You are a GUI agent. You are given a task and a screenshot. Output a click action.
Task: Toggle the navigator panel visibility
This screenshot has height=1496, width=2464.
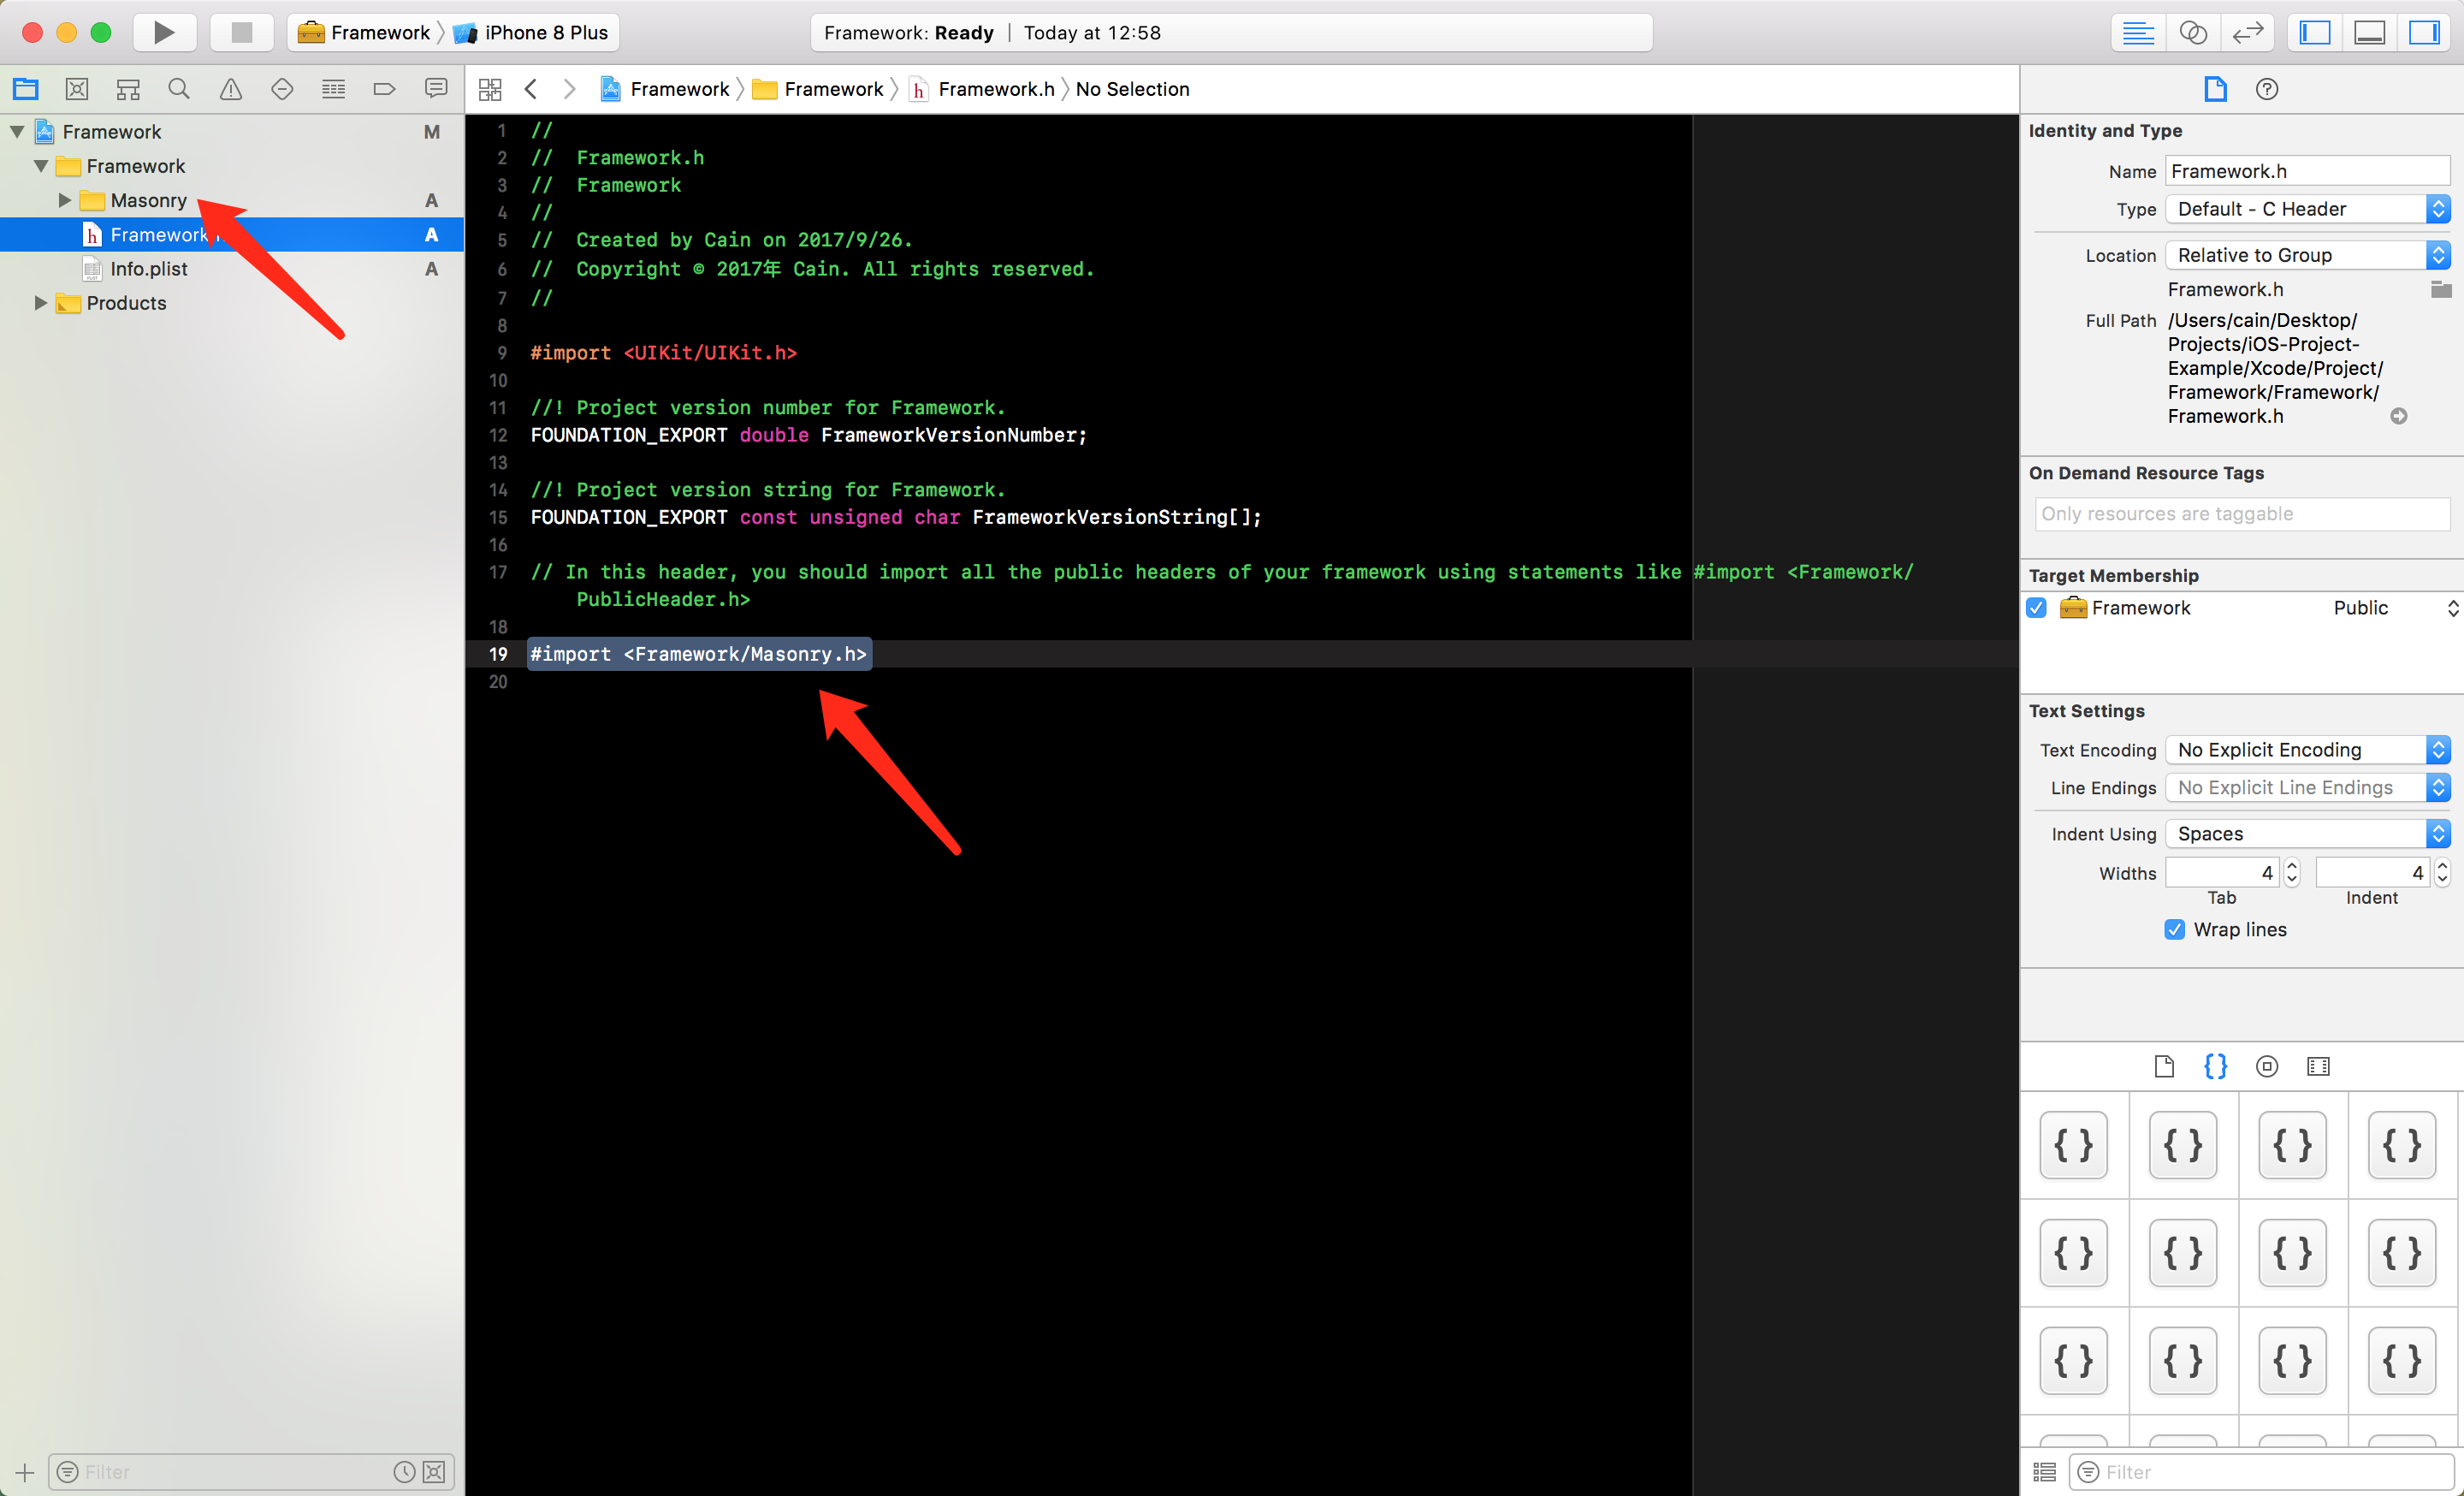[x=2315, y=32]
